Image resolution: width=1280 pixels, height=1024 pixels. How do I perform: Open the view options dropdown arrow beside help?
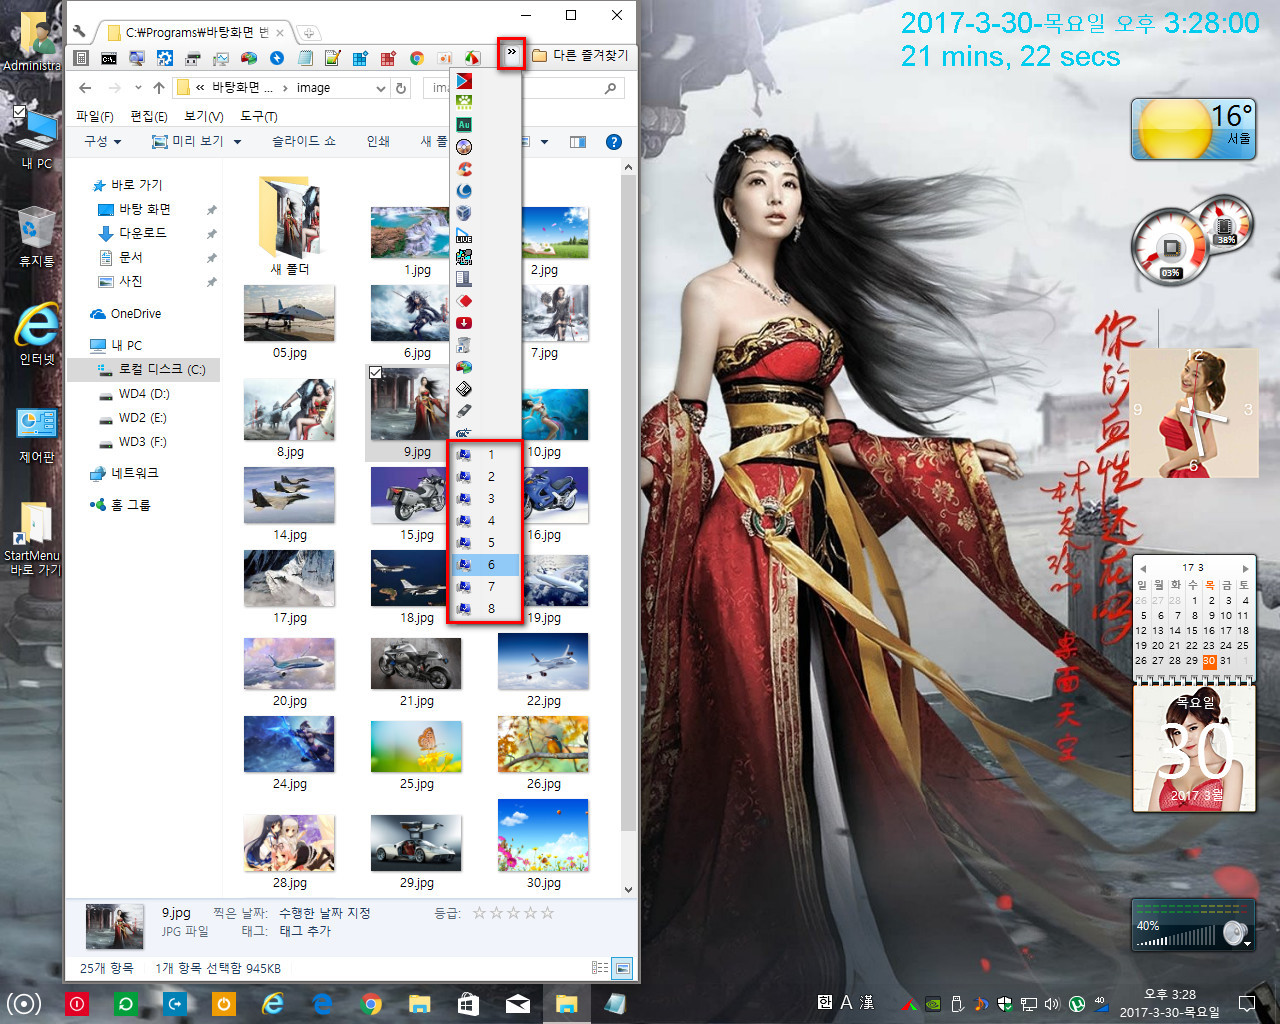[544, 142]
